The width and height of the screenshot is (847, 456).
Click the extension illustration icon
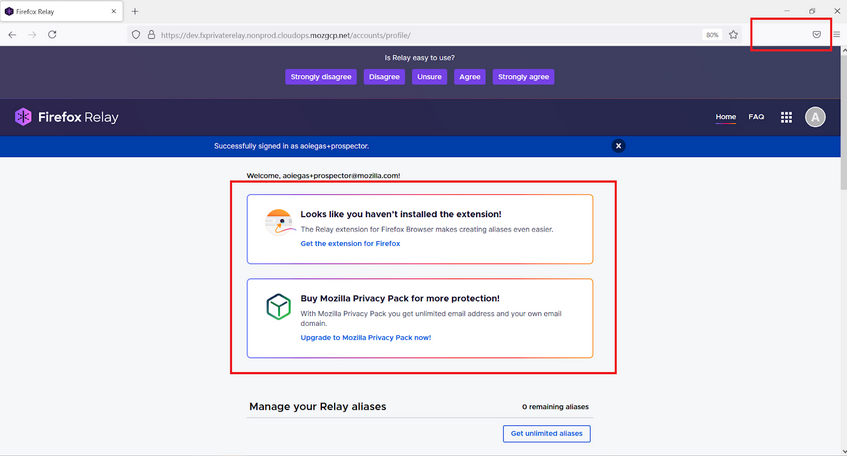279,222
